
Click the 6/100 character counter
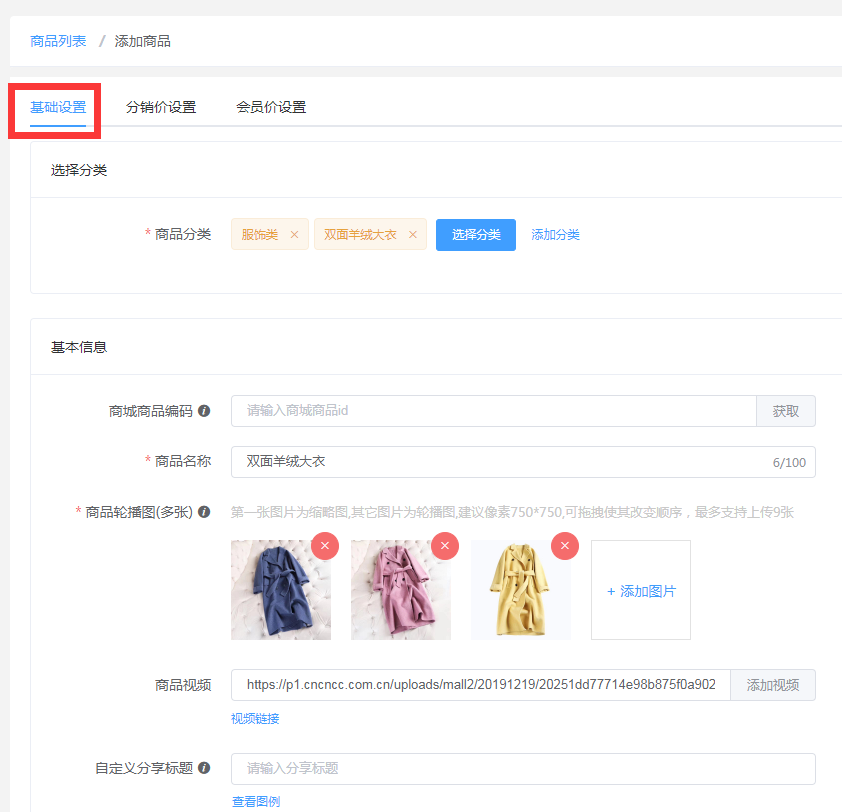(789, 462)
